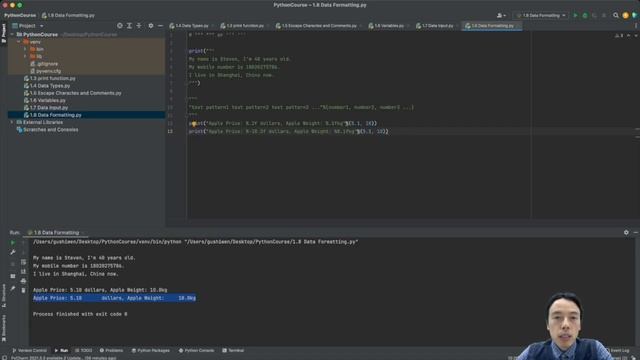Click the PythonCourse breadcrumb in navigation bar
640x360 pixels.
point(20,16)
